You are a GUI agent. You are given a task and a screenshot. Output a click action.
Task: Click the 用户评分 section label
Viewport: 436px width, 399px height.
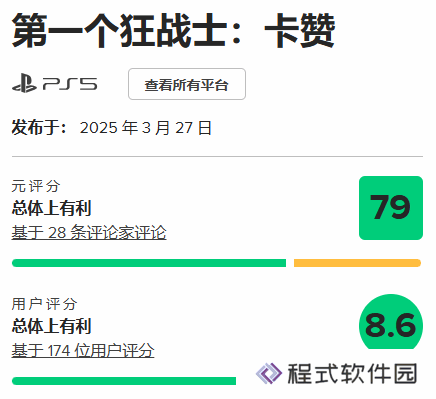coord(44,304)
